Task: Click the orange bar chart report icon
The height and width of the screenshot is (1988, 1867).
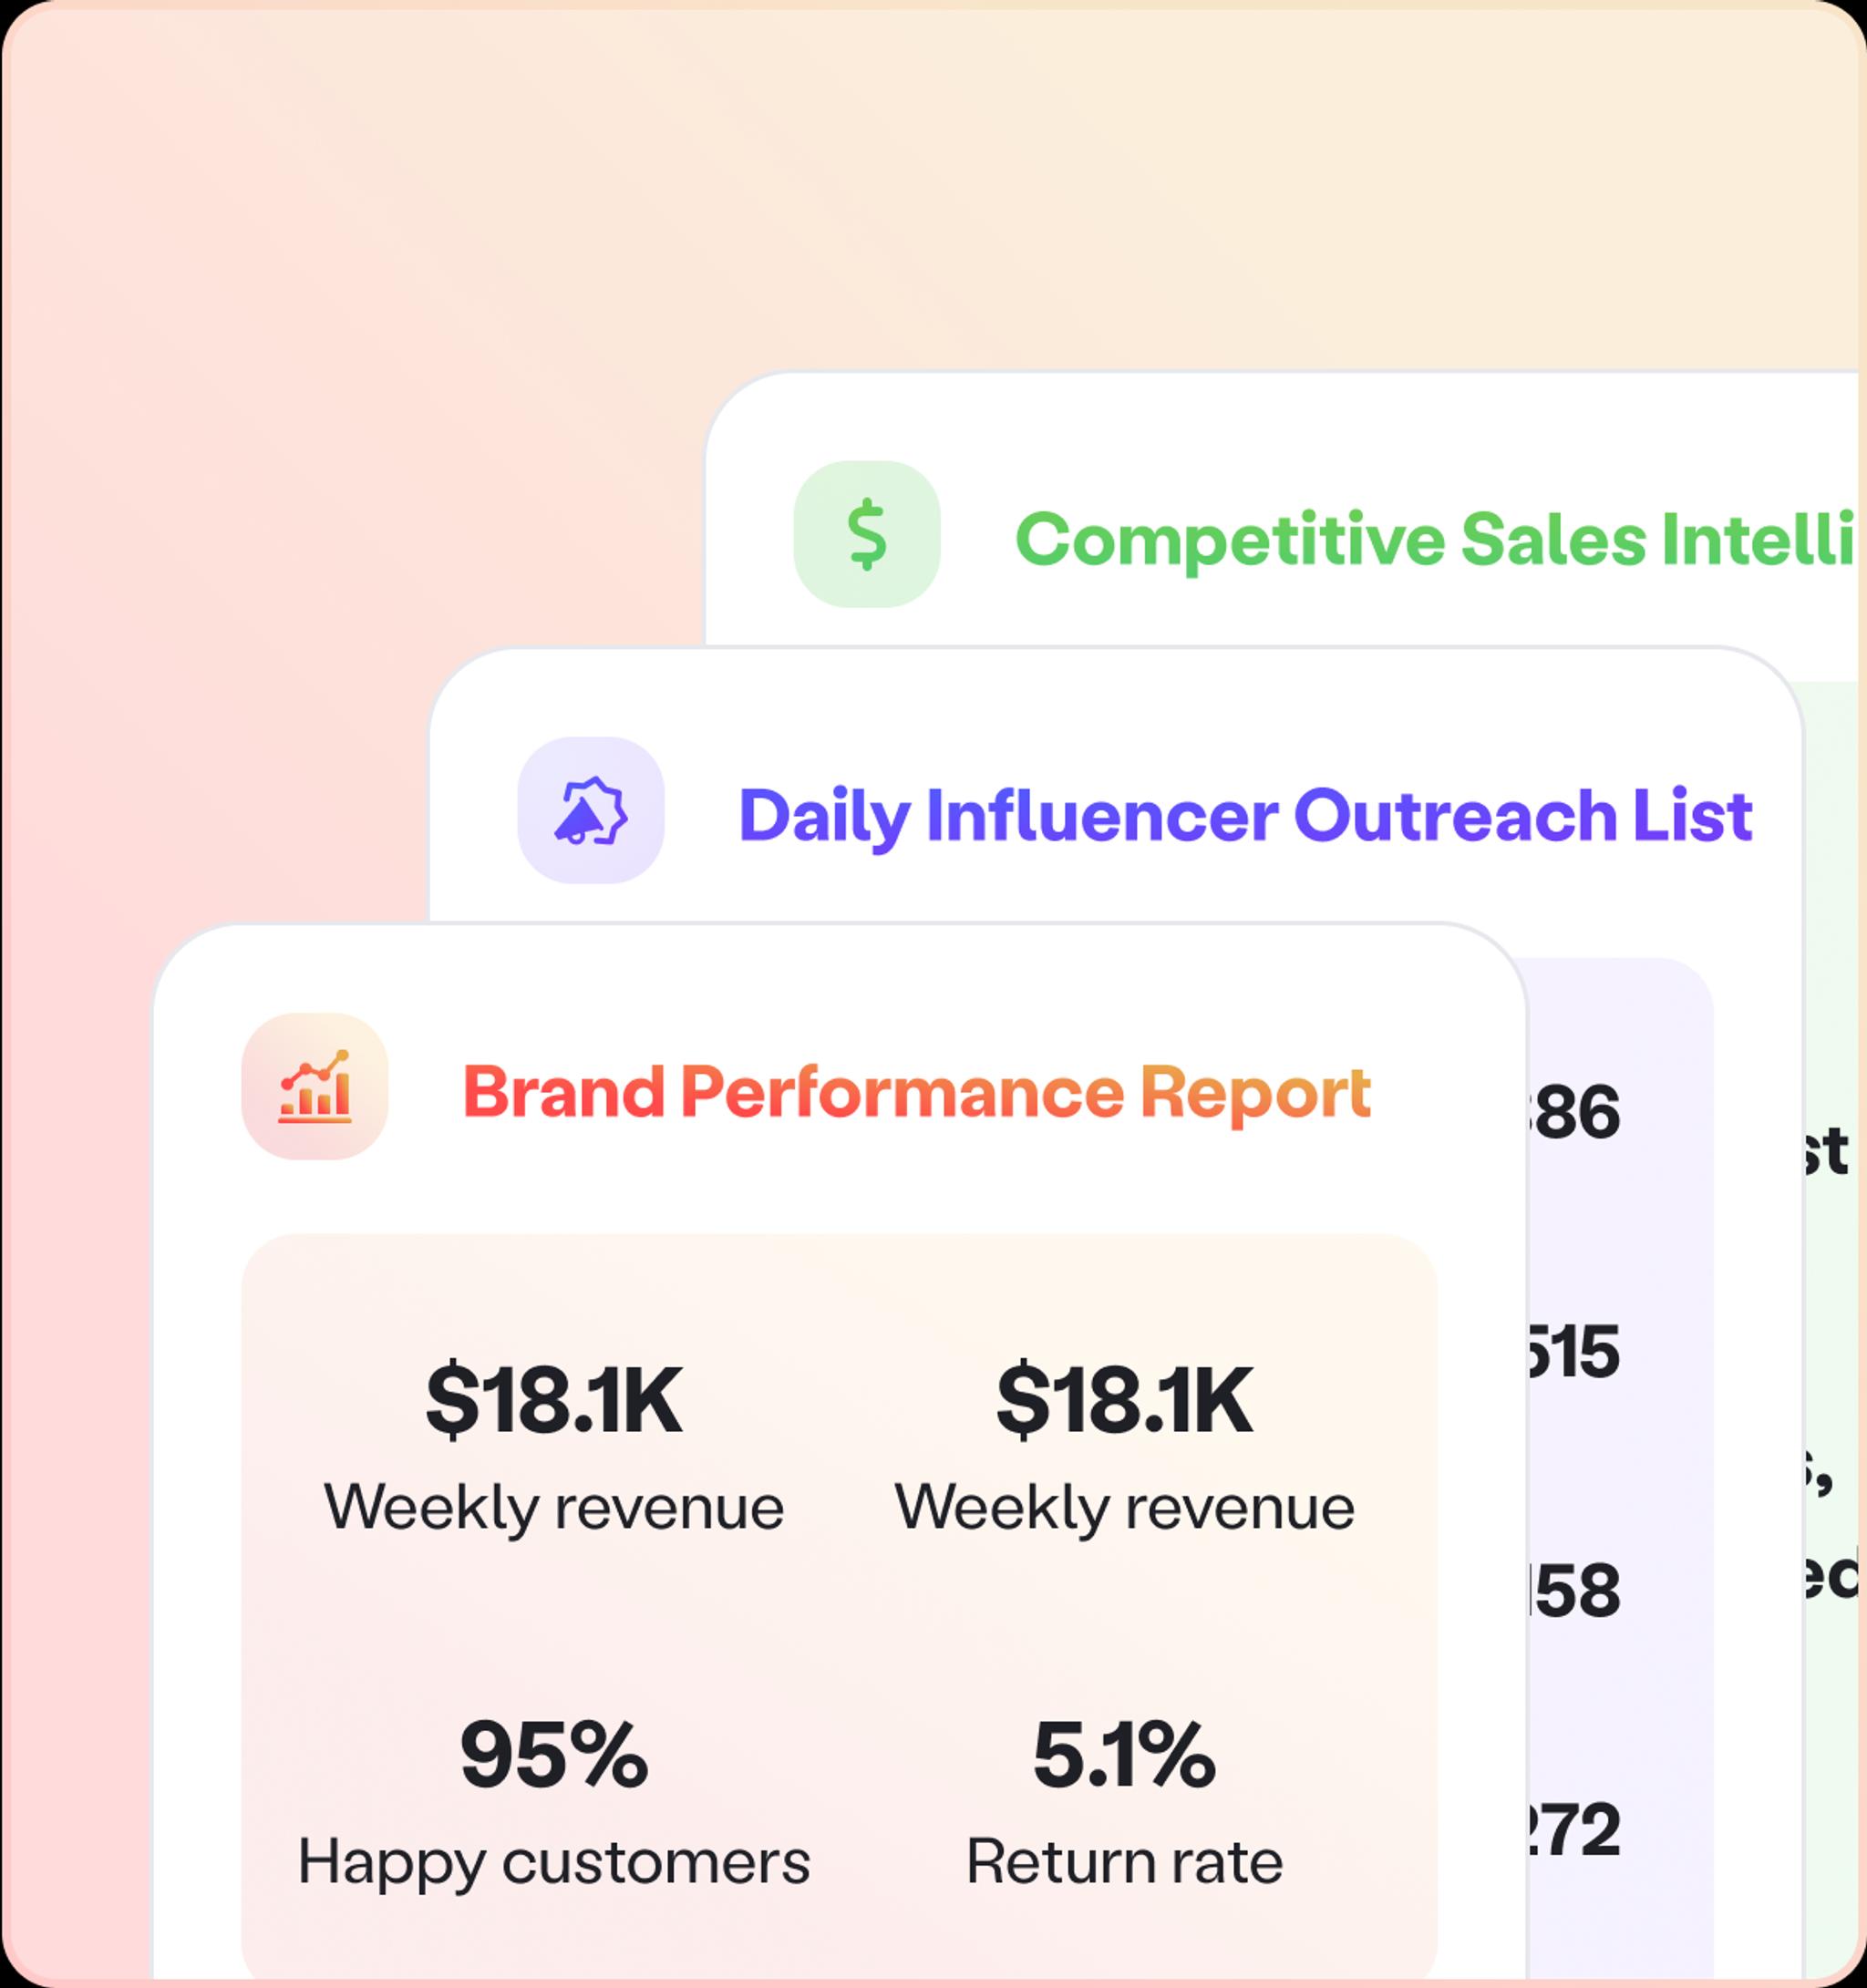Action: (315, 1086)
